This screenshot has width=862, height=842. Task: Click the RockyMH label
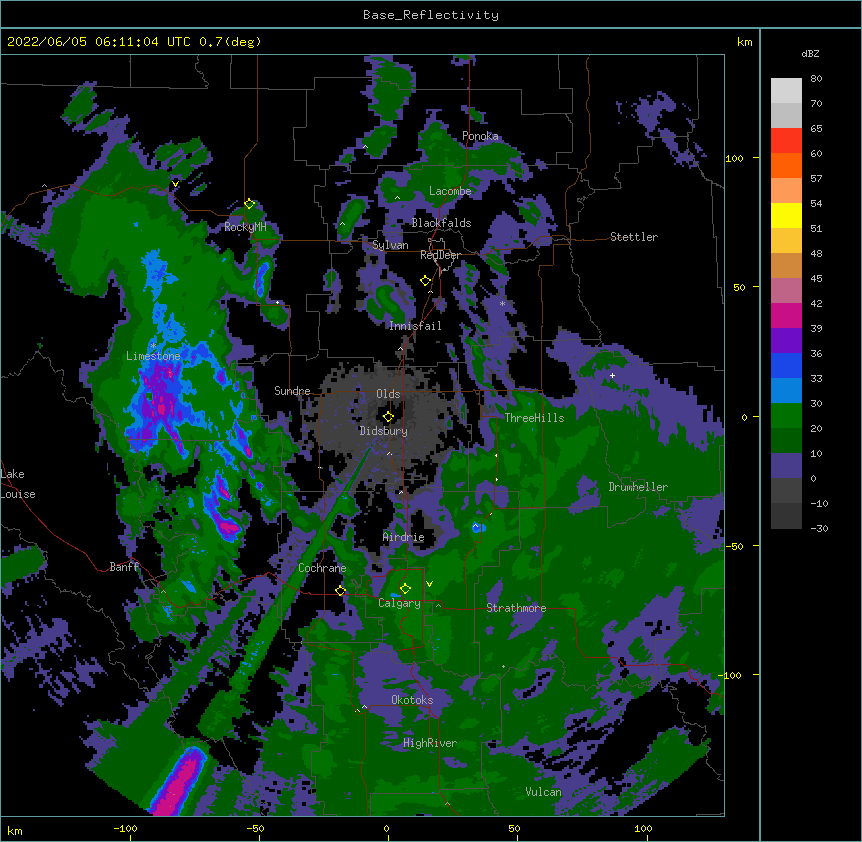[x=245, y=227]
